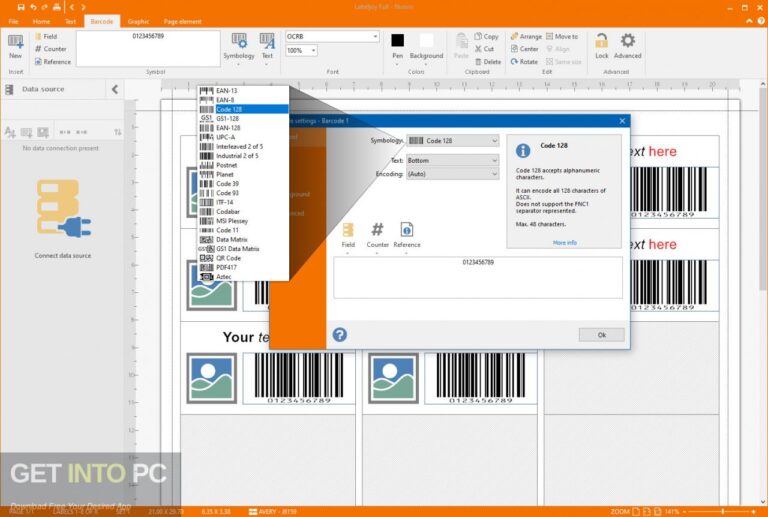Open the Background color dropdown
The width and height of the screenshot is (768, 517).
coord(426,64)
